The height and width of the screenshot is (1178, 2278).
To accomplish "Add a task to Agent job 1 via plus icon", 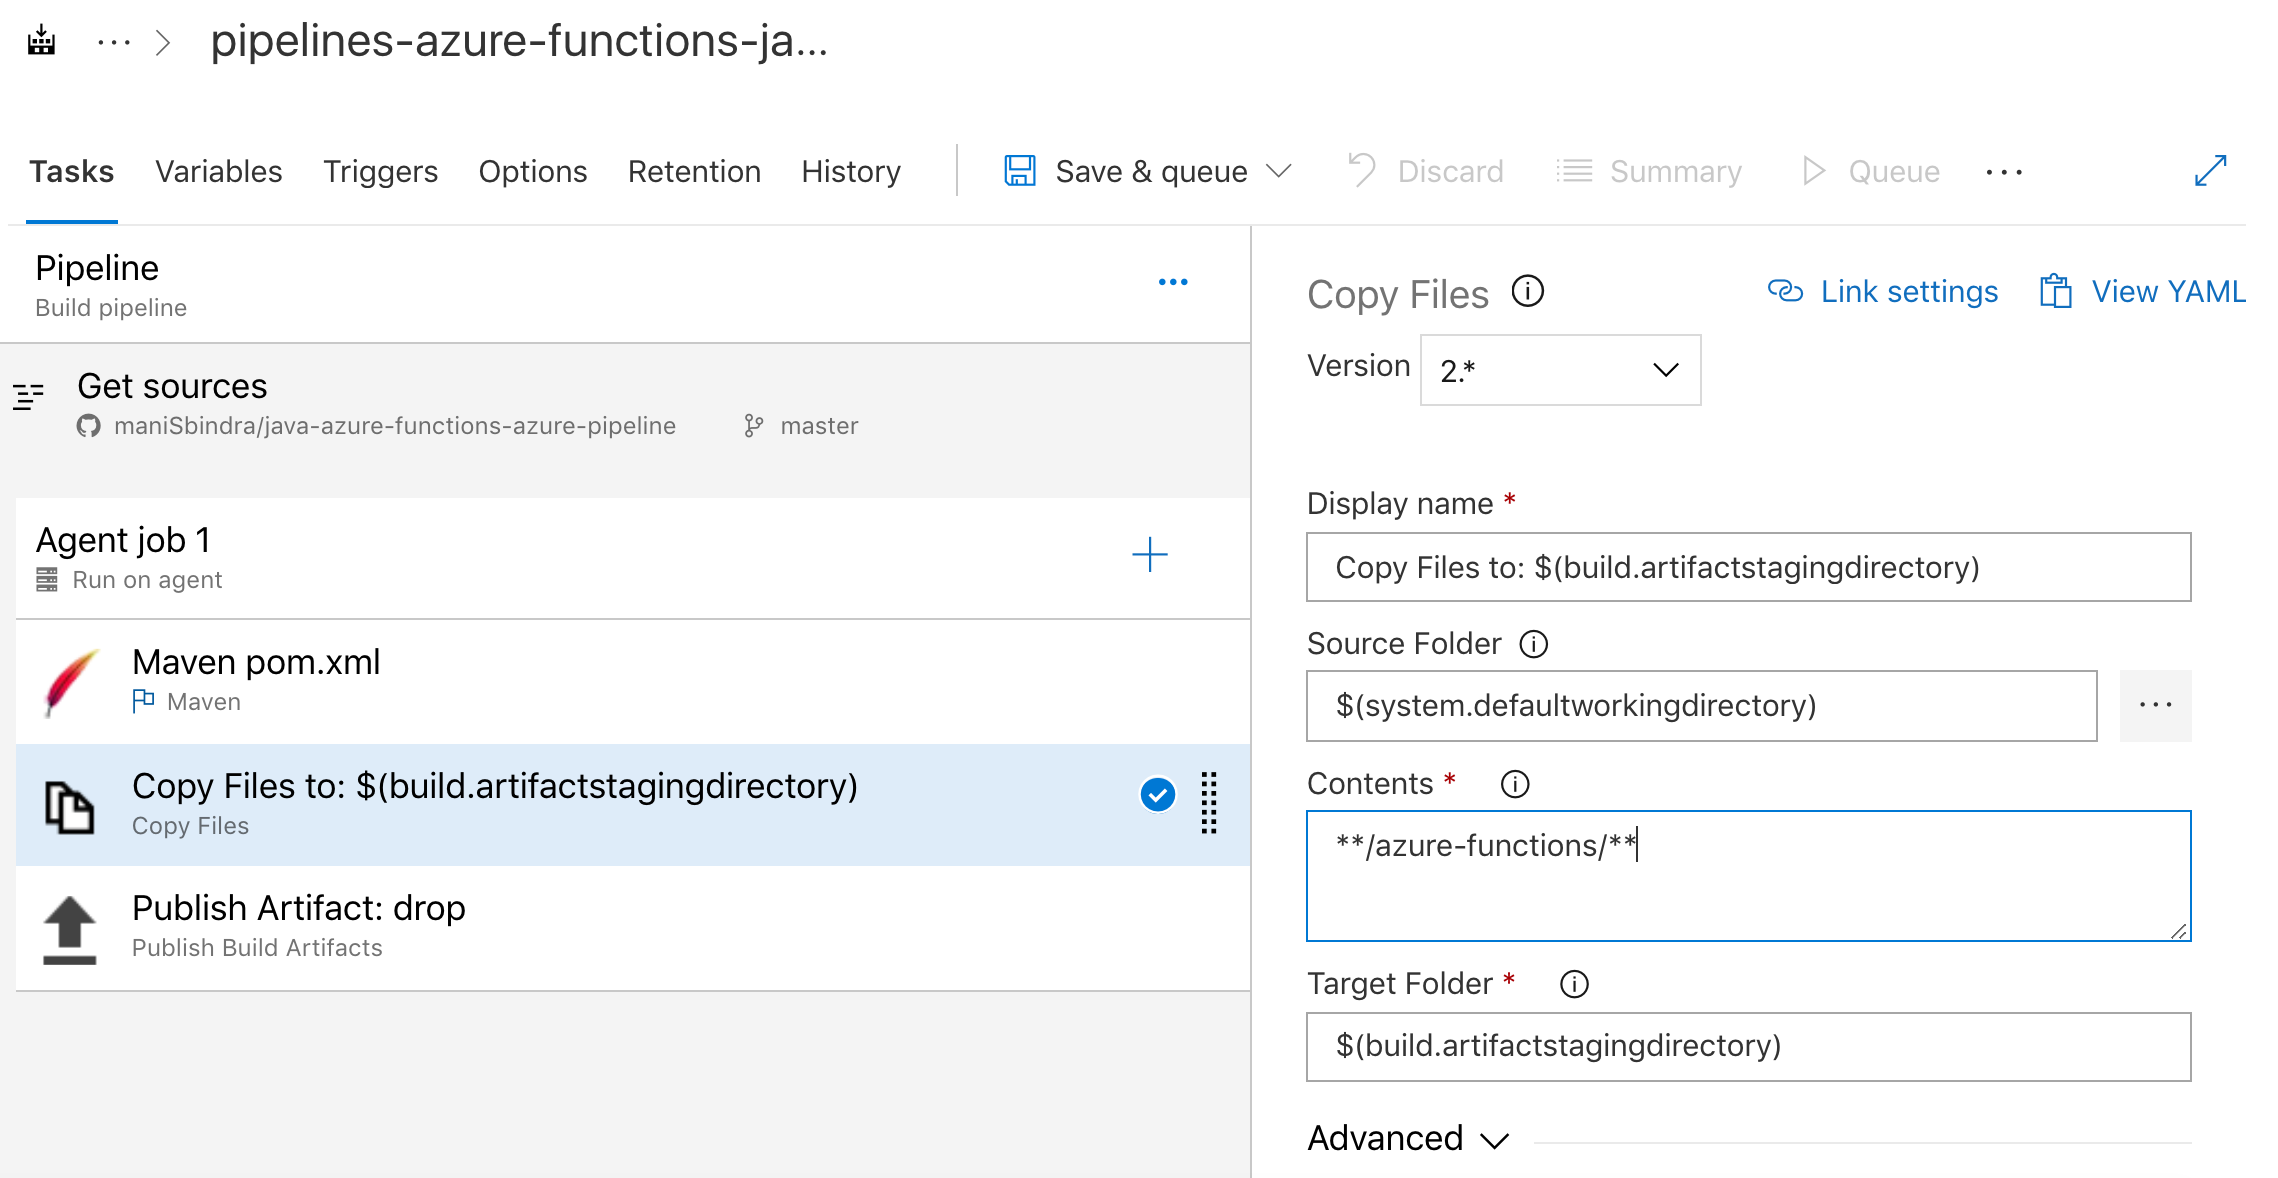I will coord(1150,555).
